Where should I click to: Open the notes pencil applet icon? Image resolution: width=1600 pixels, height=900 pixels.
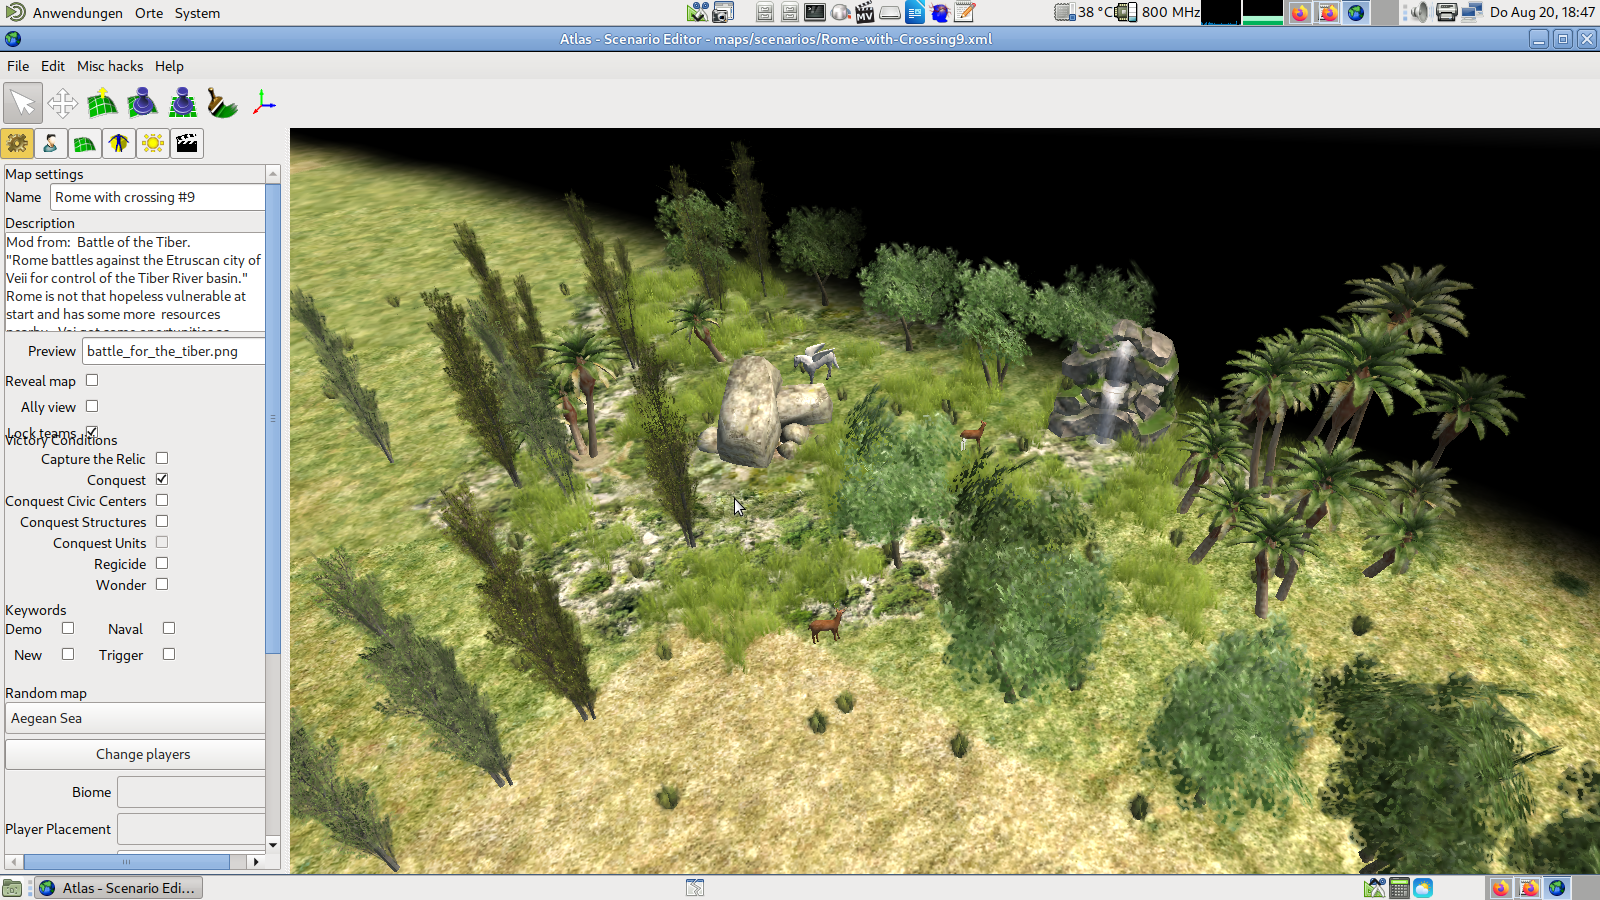(965, 12)
